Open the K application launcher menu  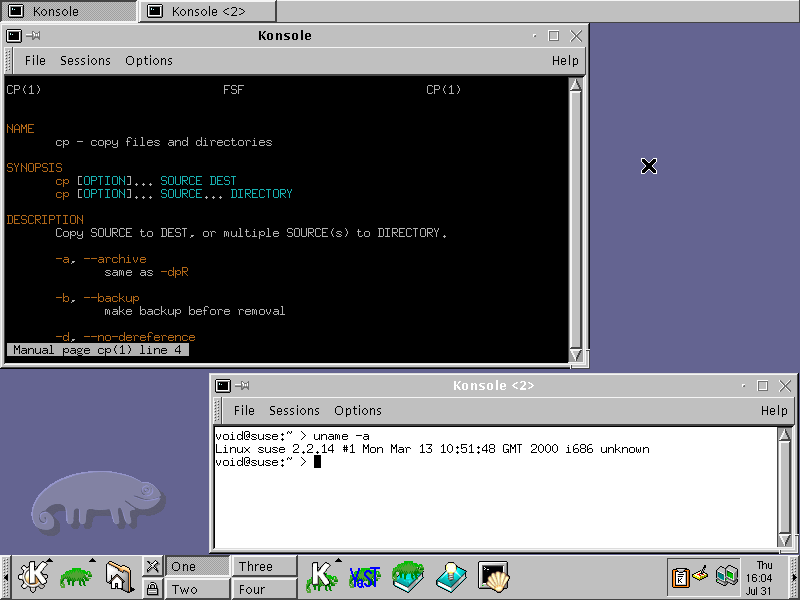pos(33,577)
